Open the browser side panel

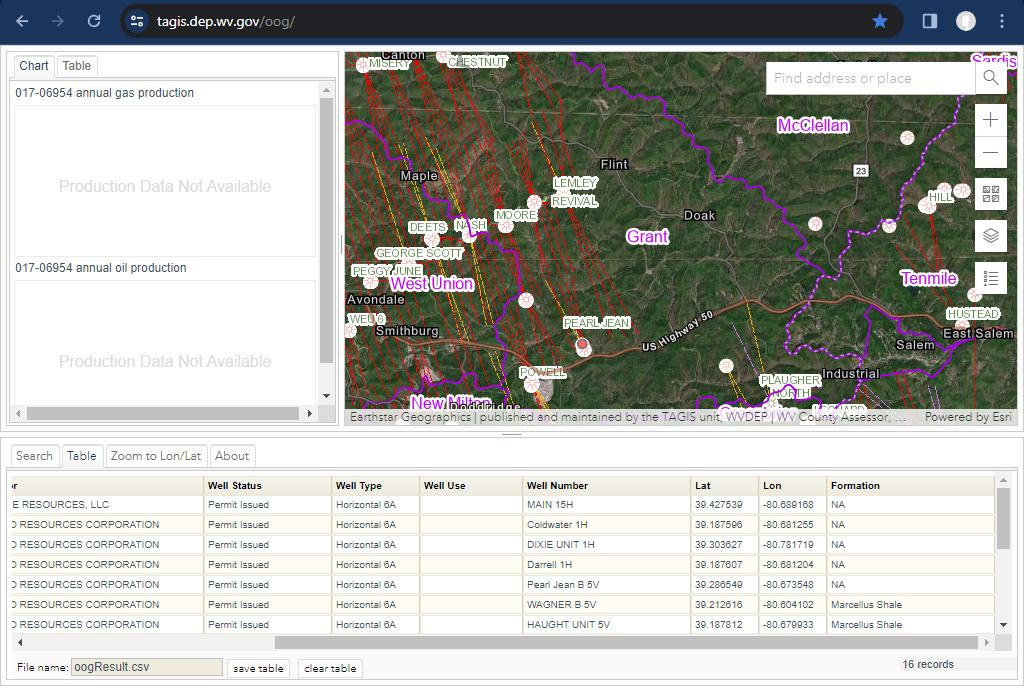[929, 21]
